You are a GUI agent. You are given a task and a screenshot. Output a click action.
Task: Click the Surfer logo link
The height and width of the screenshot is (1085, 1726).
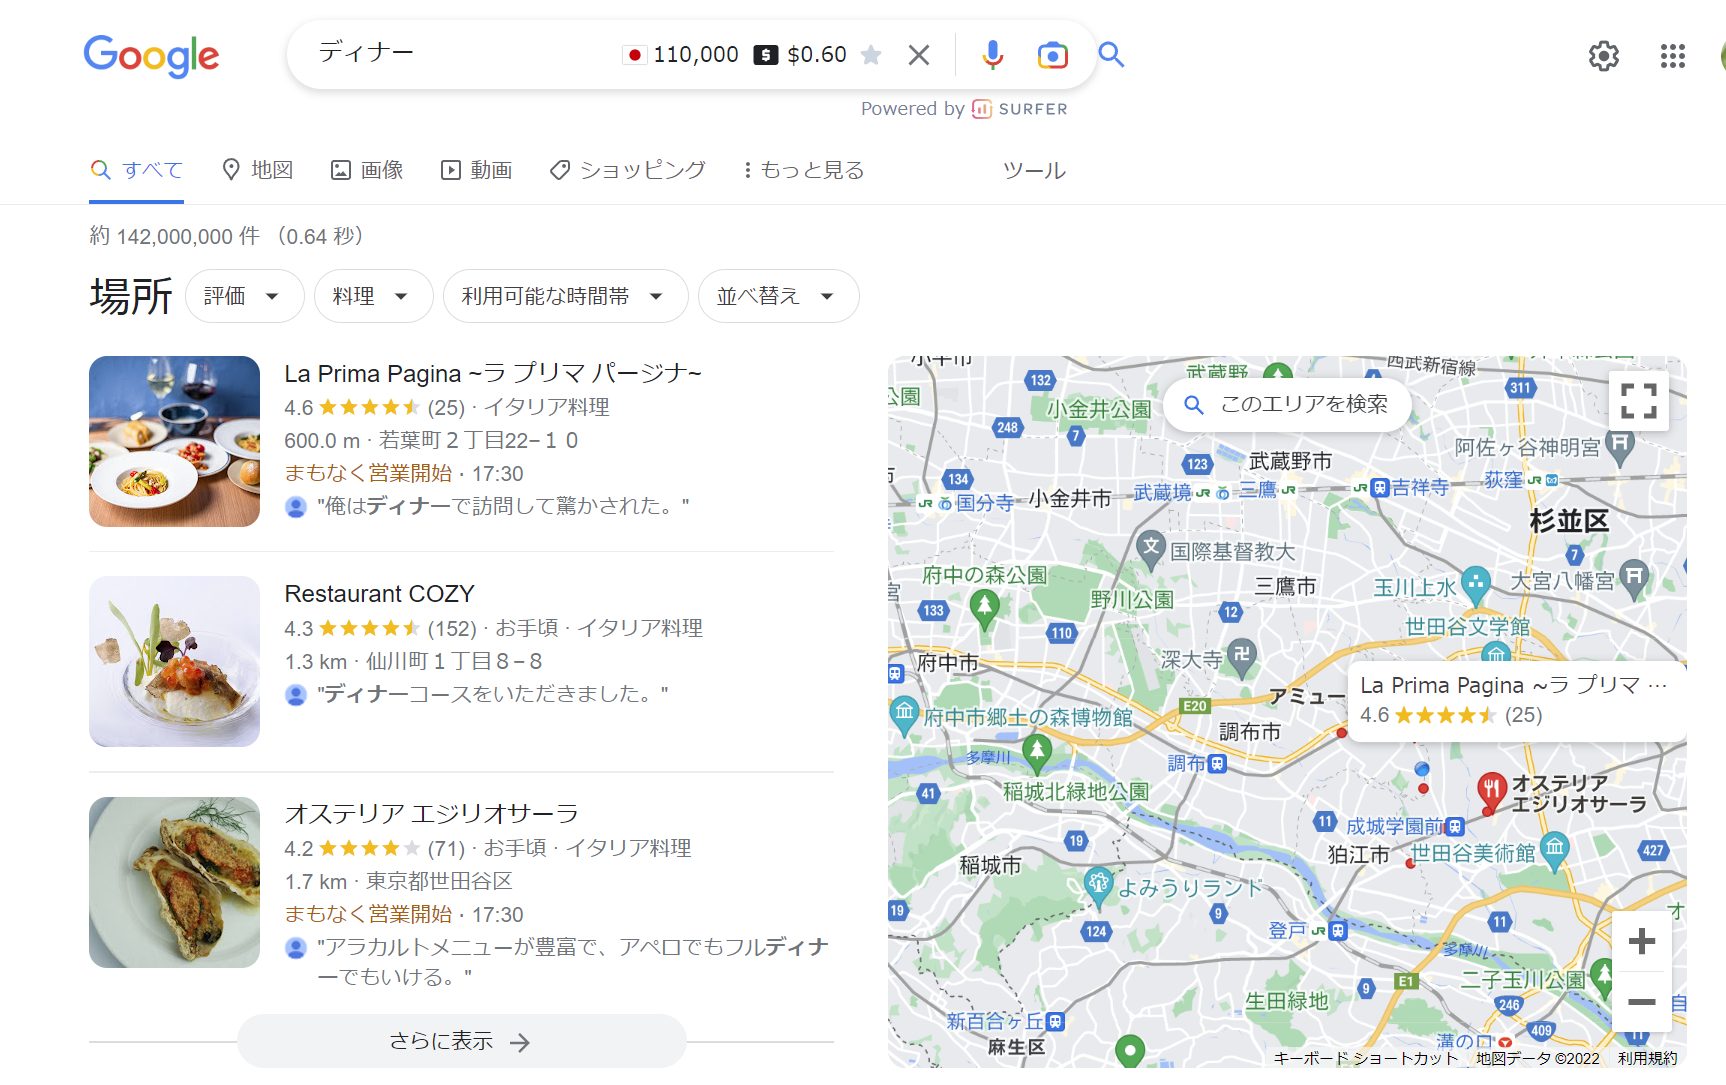(1019, 109)
